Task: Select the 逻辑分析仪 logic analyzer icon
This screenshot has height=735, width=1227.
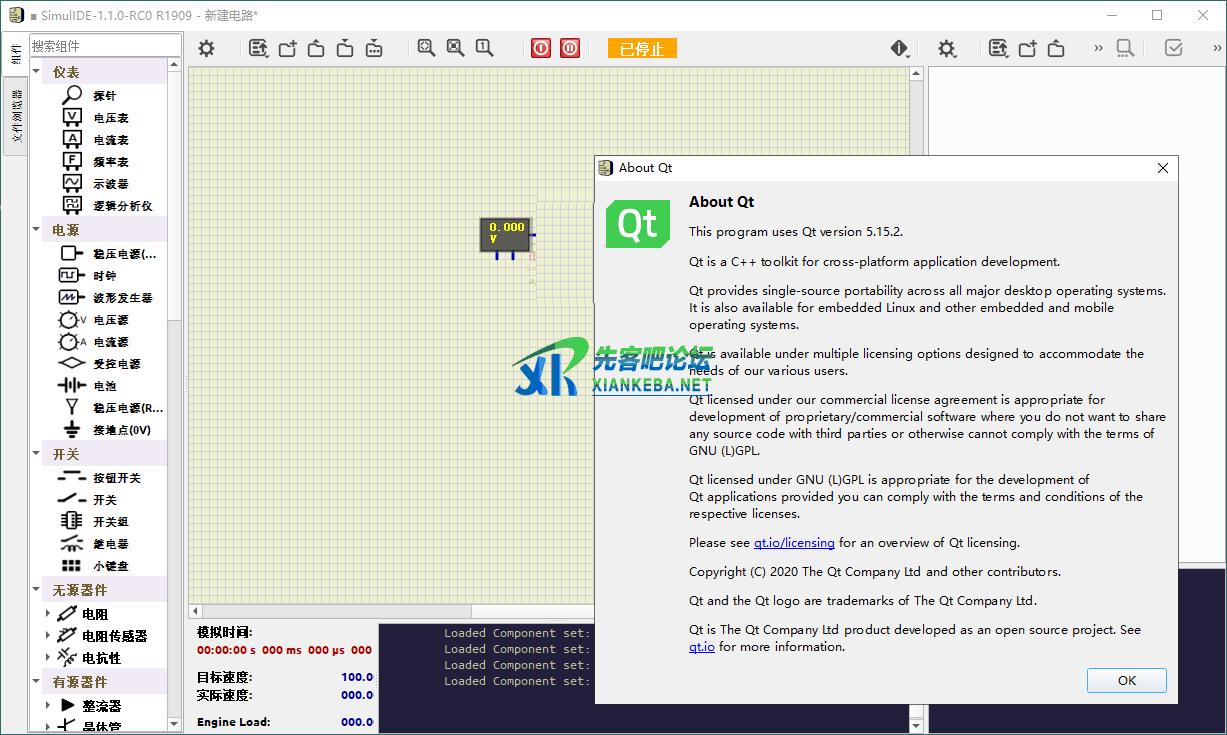Action: pyautogui.click(x=72, y=205)
